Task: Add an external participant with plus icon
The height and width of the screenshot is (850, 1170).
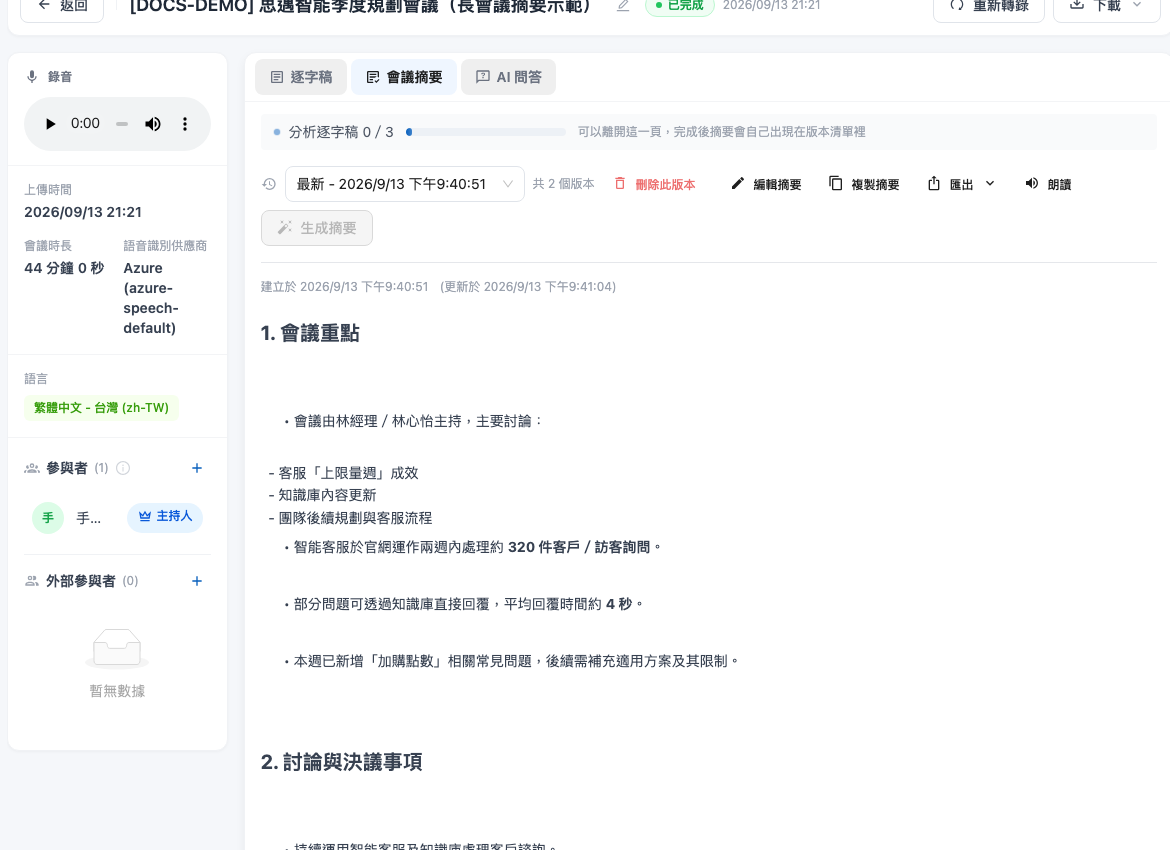Action: [x=197, y=581]
